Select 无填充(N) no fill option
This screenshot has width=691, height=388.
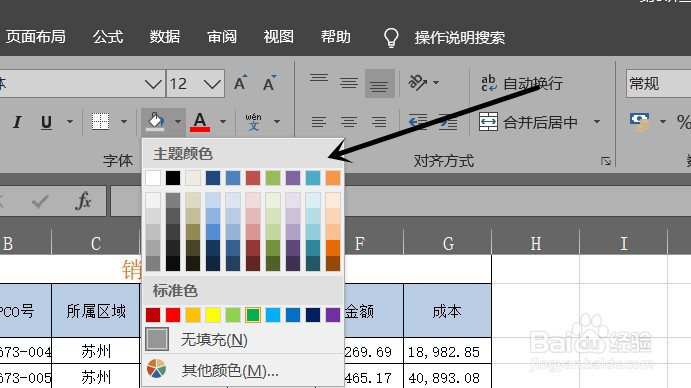coord(242,340)
